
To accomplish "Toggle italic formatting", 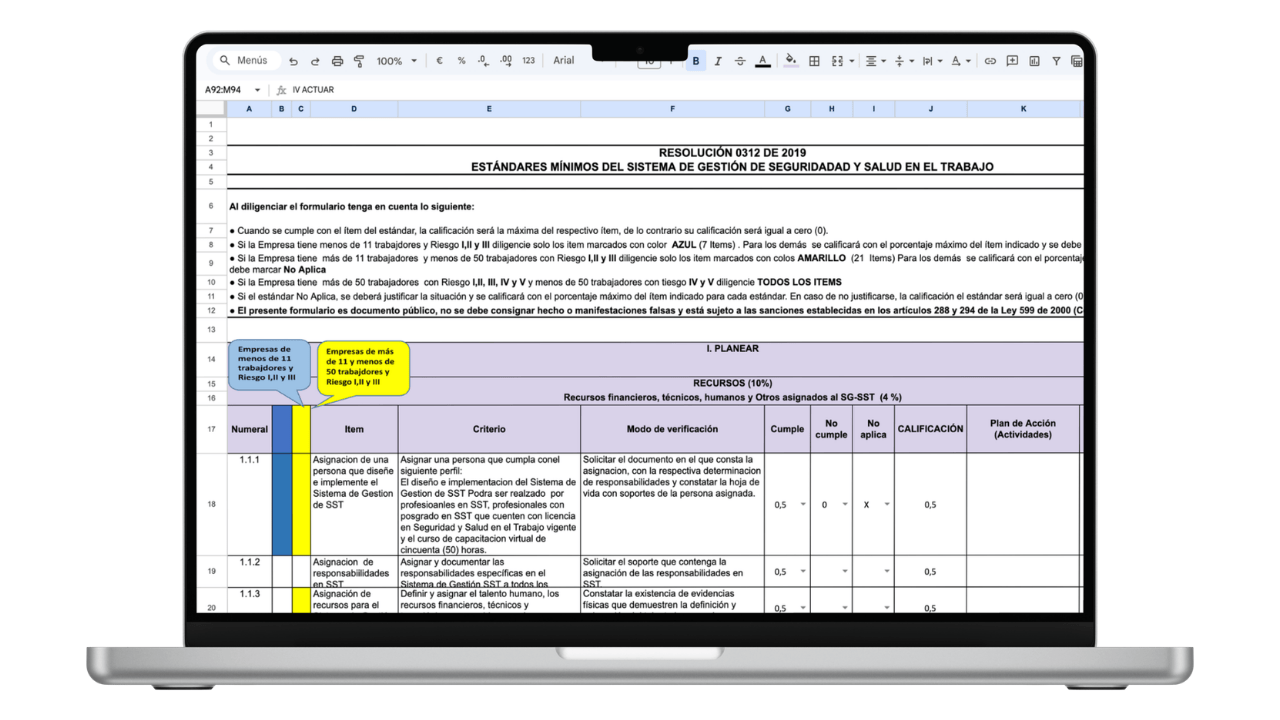I will pos(718,60).
